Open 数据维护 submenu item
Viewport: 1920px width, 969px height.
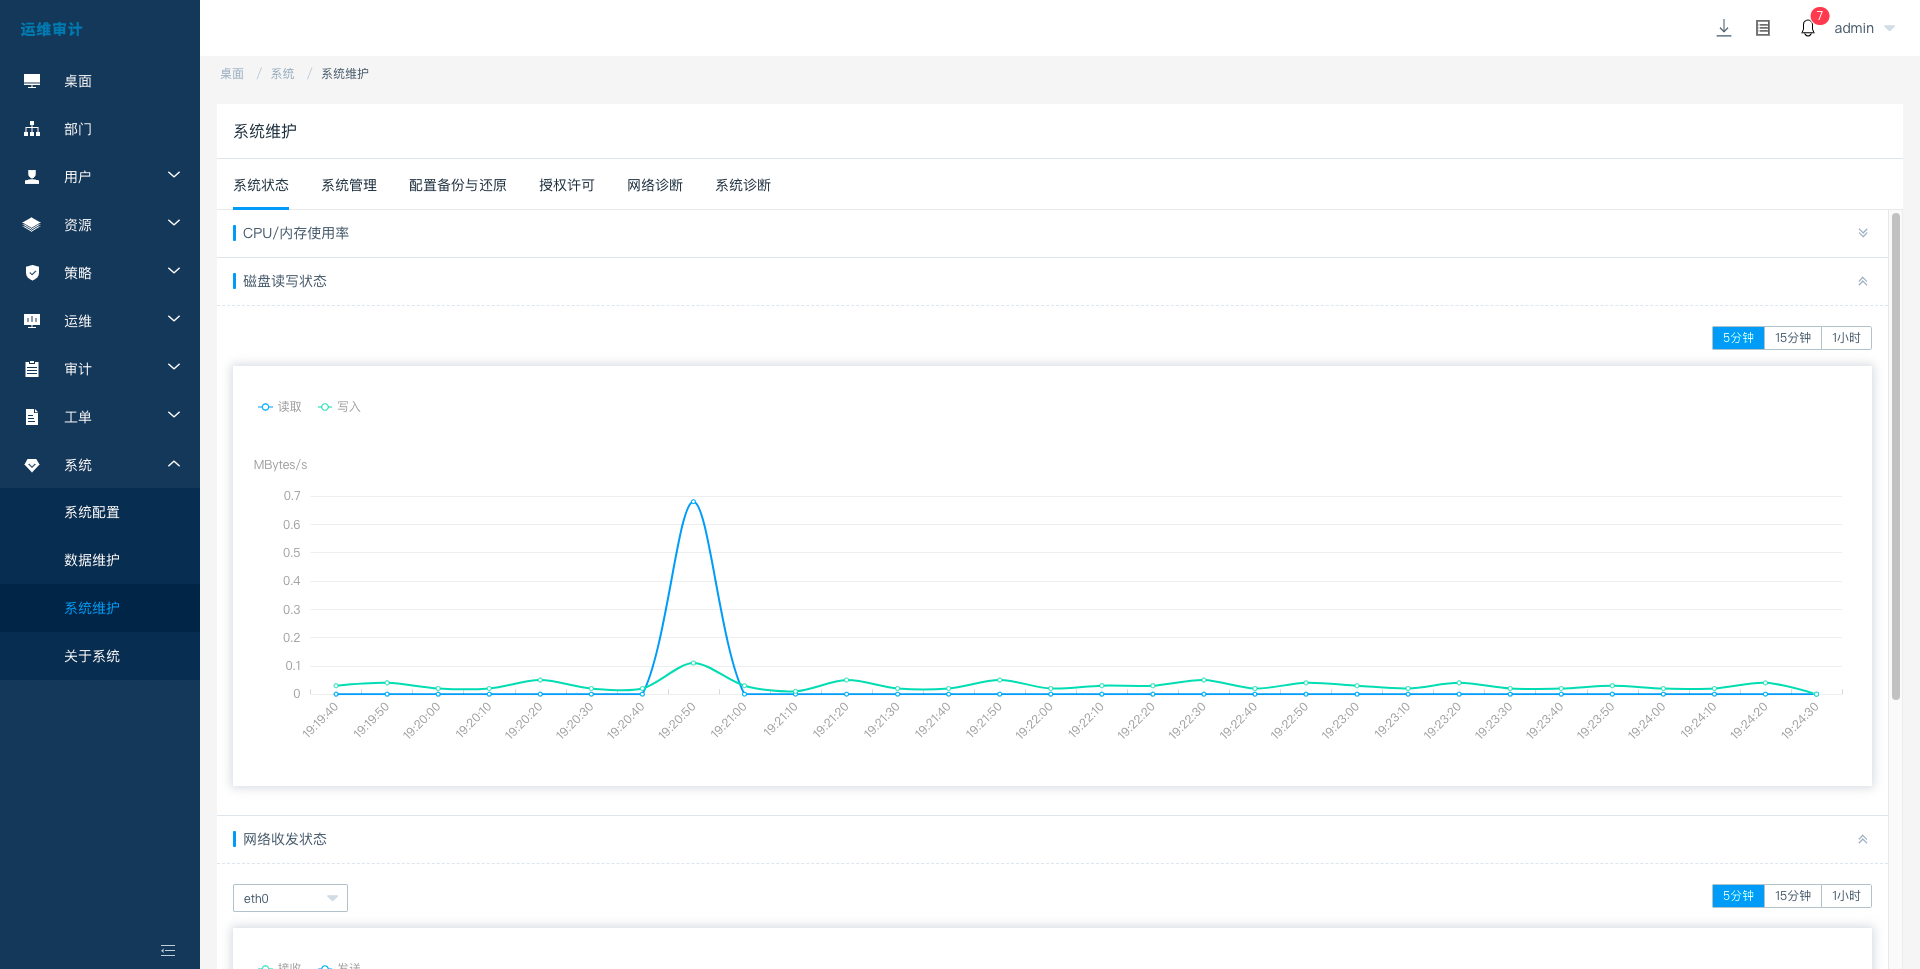pos(100,560)
